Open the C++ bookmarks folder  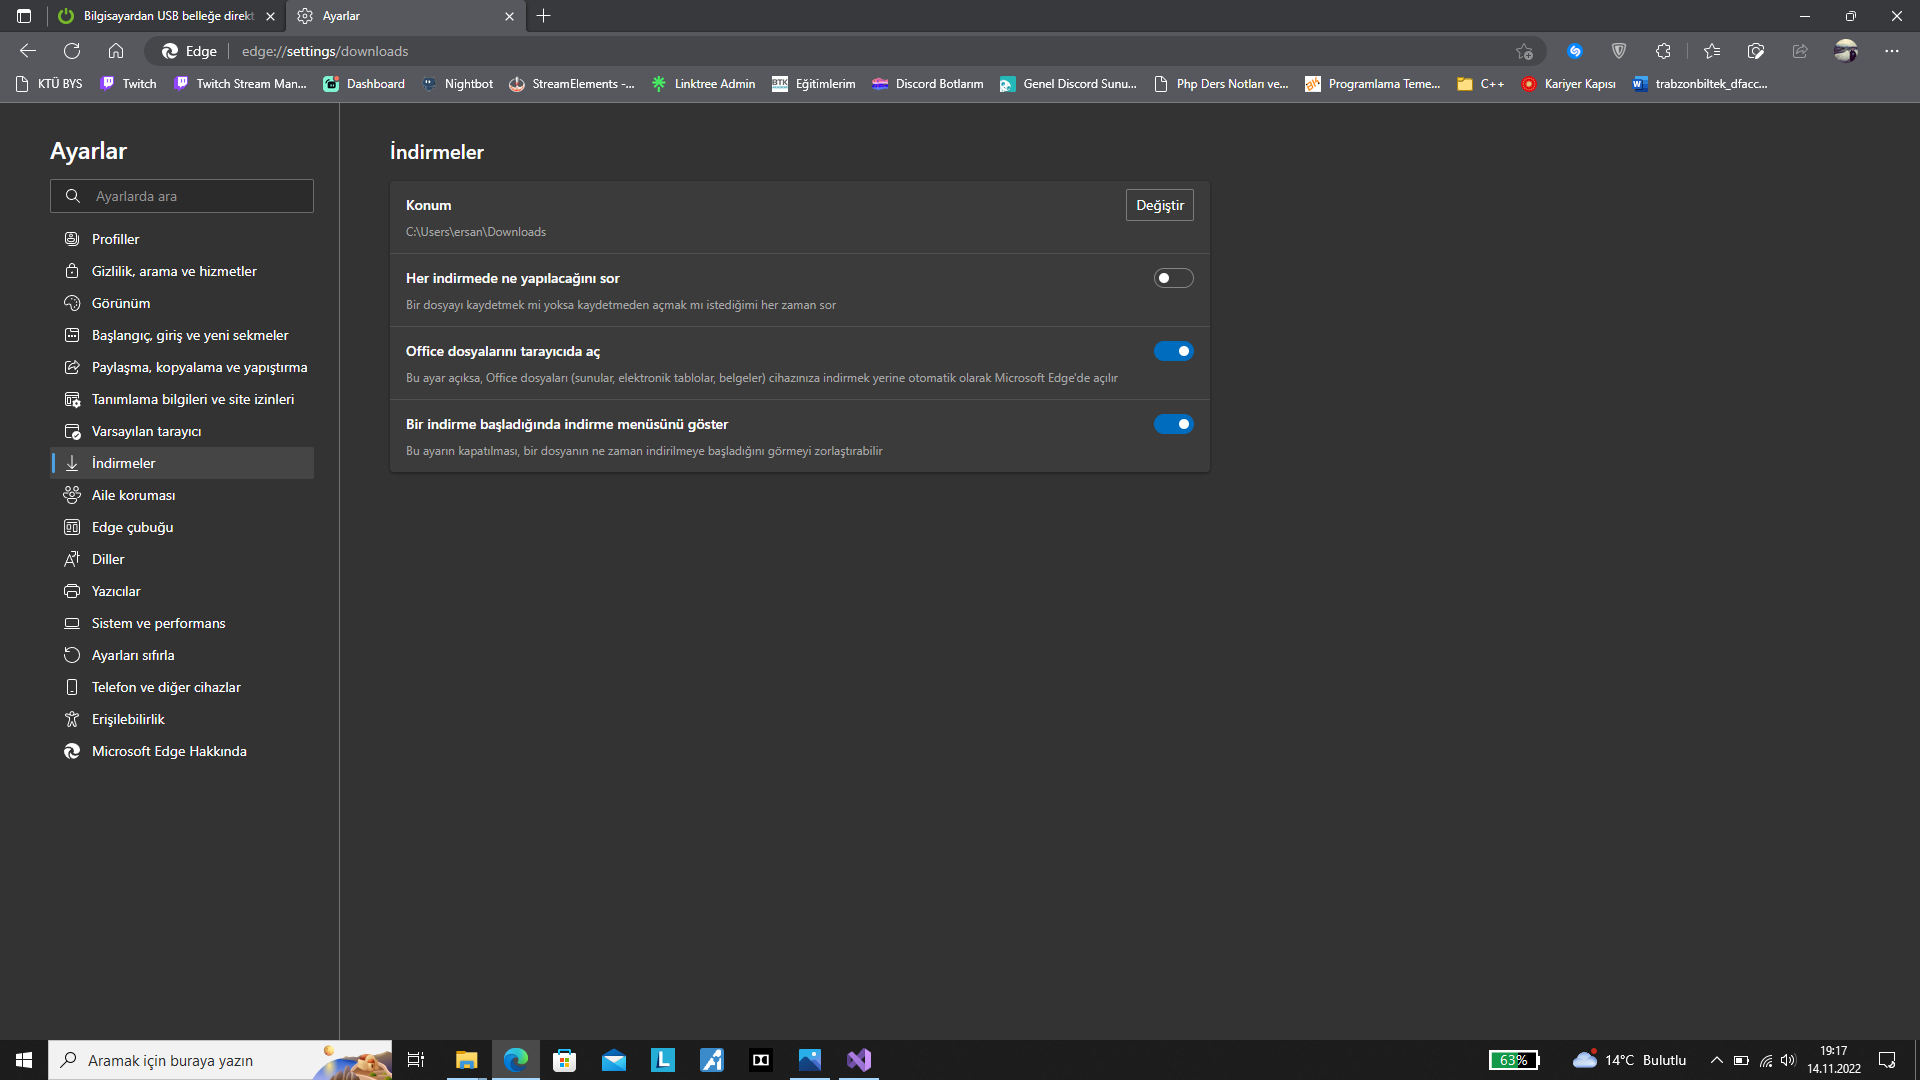[1481, 84]
